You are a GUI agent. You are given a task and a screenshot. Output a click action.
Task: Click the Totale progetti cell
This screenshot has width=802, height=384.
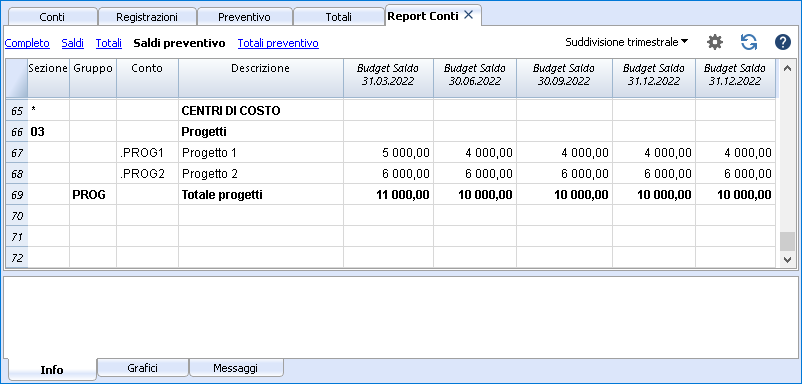pyautogui.click(x=260, y=195)
